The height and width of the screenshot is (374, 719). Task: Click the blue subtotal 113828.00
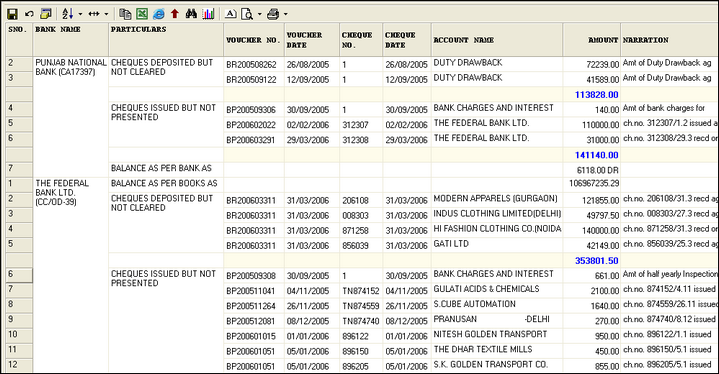[x=597, y=95]
